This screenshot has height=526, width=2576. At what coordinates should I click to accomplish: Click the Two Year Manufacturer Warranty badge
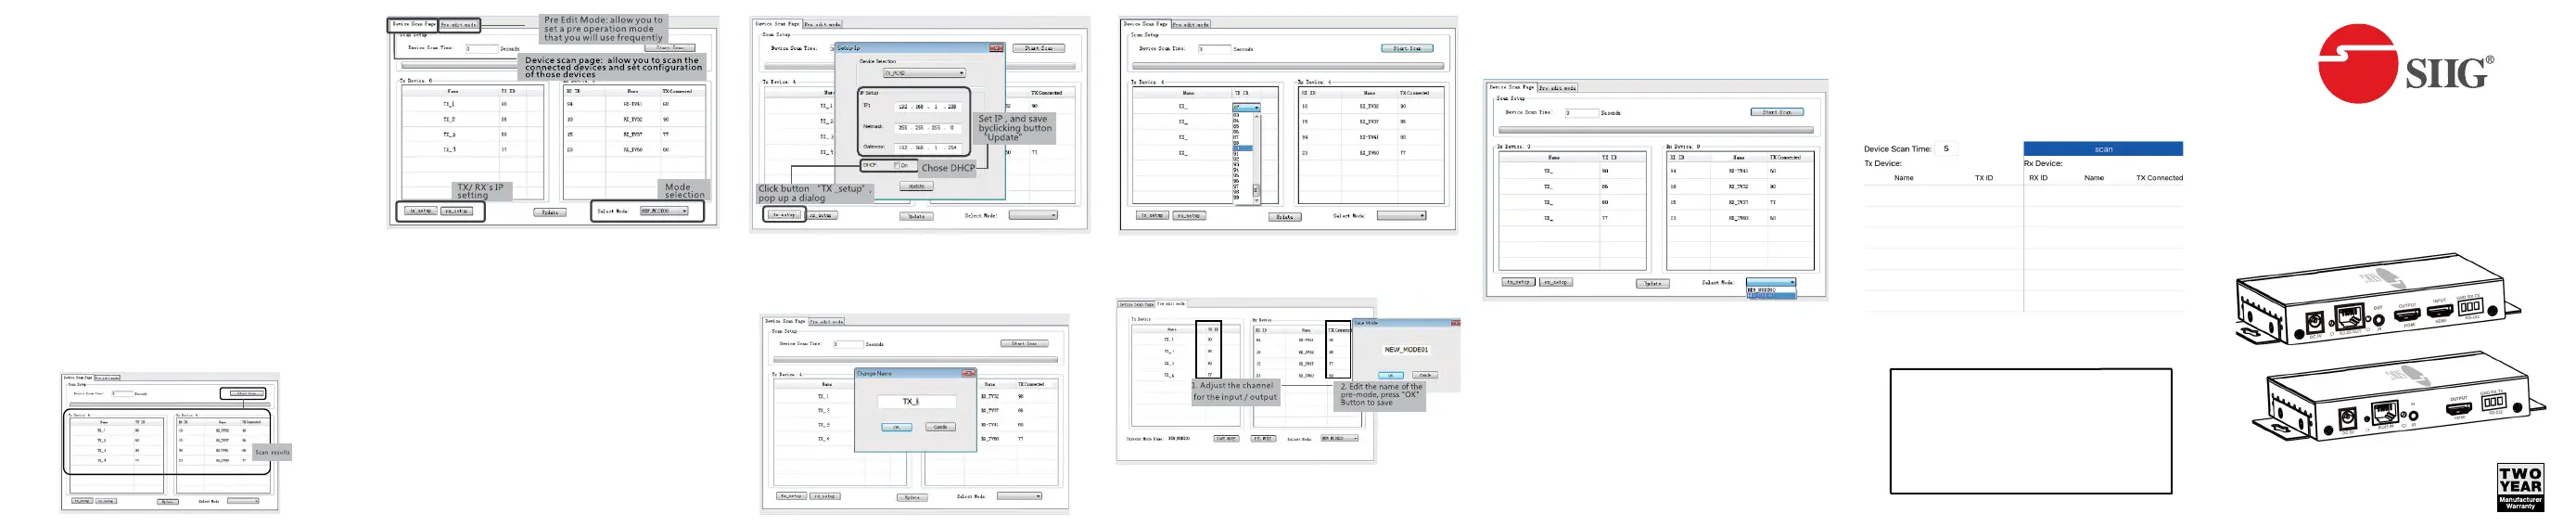[2519, 487]
